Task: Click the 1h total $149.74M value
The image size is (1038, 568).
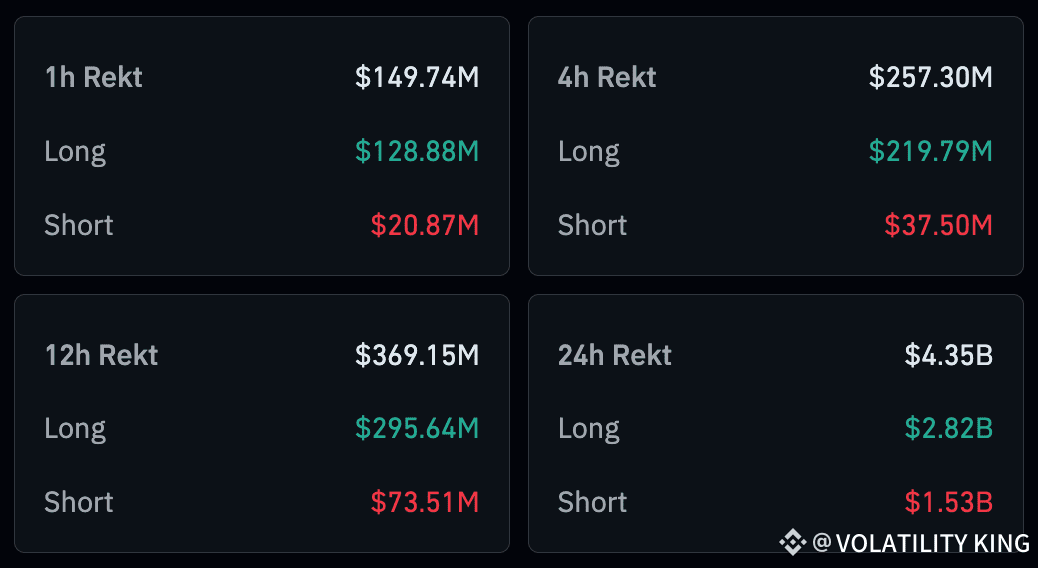Action: point(417,77)
